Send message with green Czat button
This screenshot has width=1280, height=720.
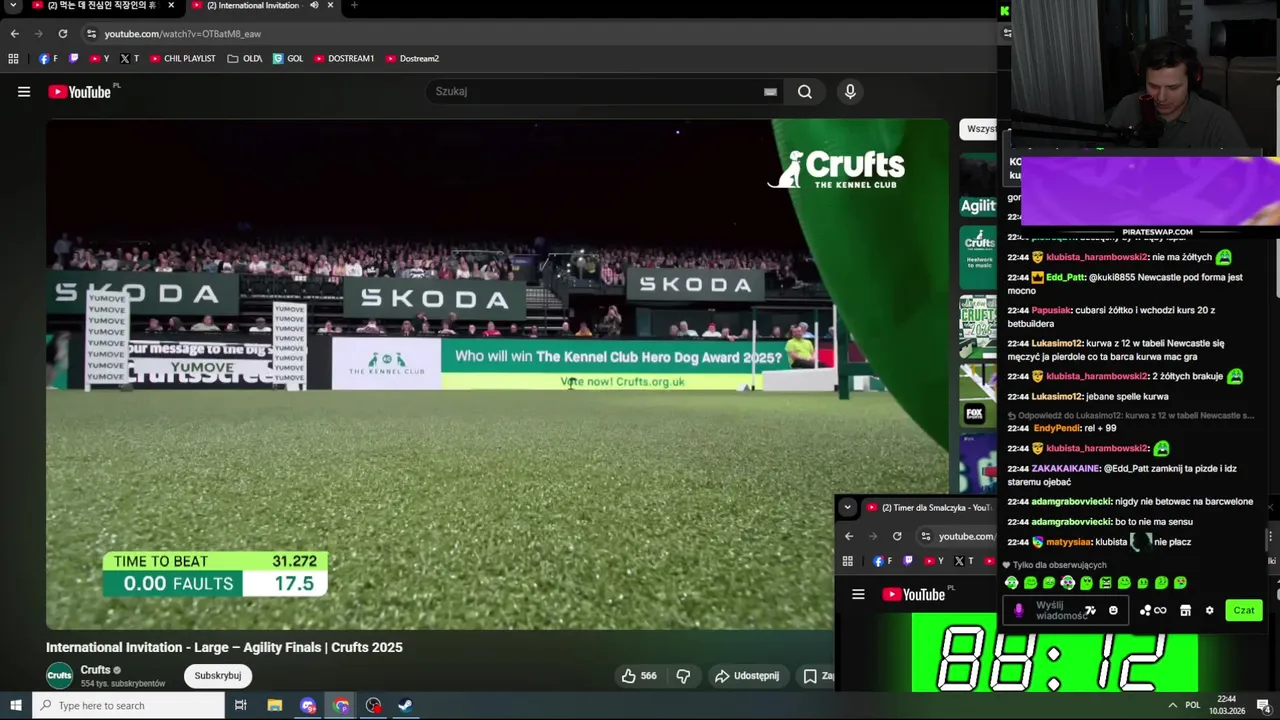coord(1244,610)
